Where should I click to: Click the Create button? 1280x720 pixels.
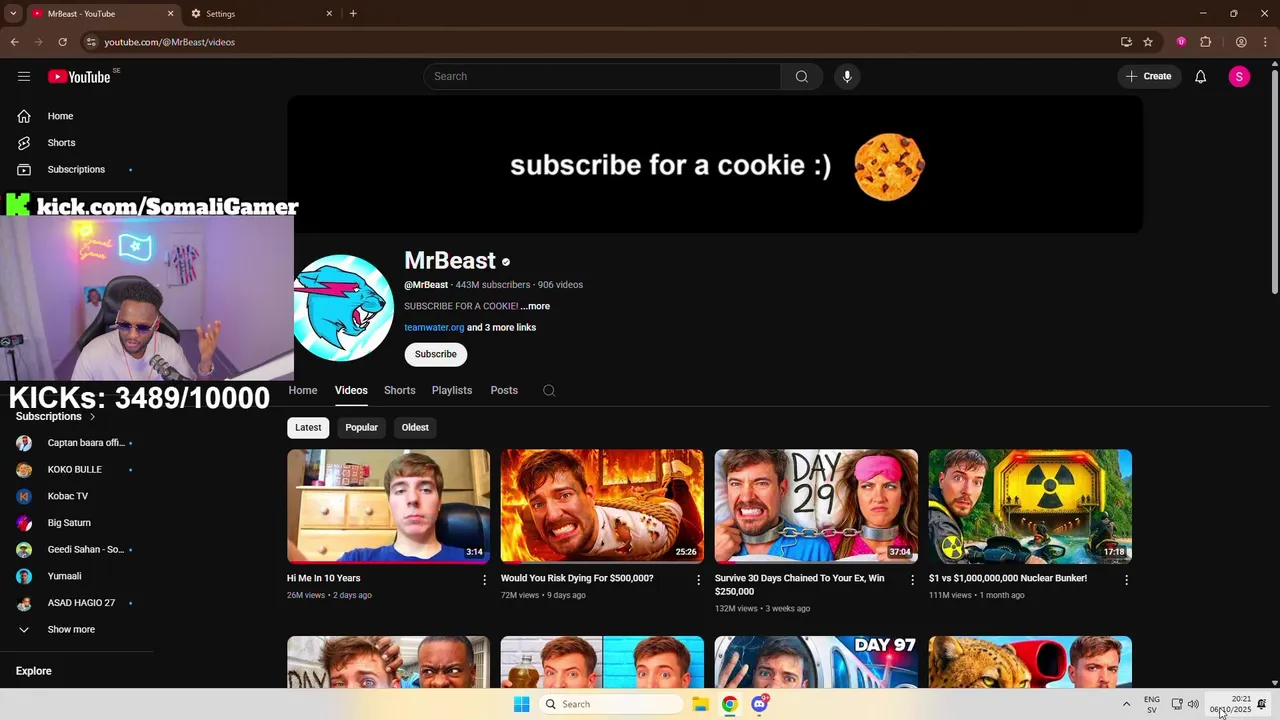click(x=1149, y=76)
